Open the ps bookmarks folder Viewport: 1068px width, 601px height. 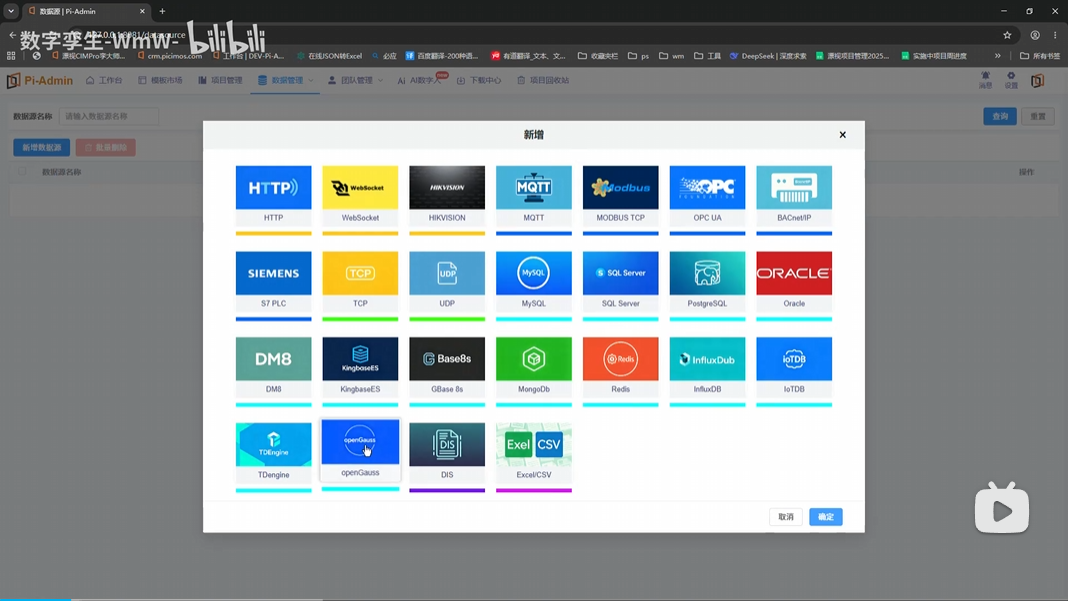638,56
